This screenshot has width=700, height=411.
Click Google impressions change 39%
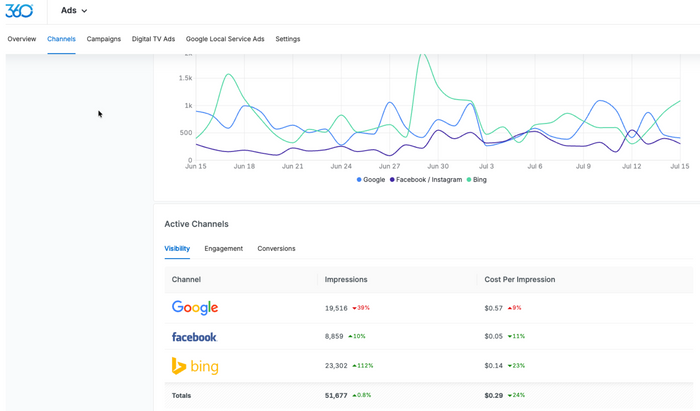click(361, 308)
